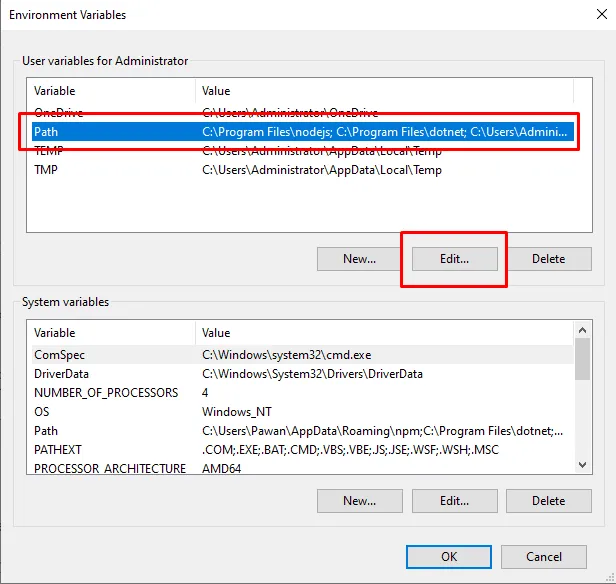616x584 pixels.
Task: Select the OneDrive user variable row
Action: tap(302, 113)
